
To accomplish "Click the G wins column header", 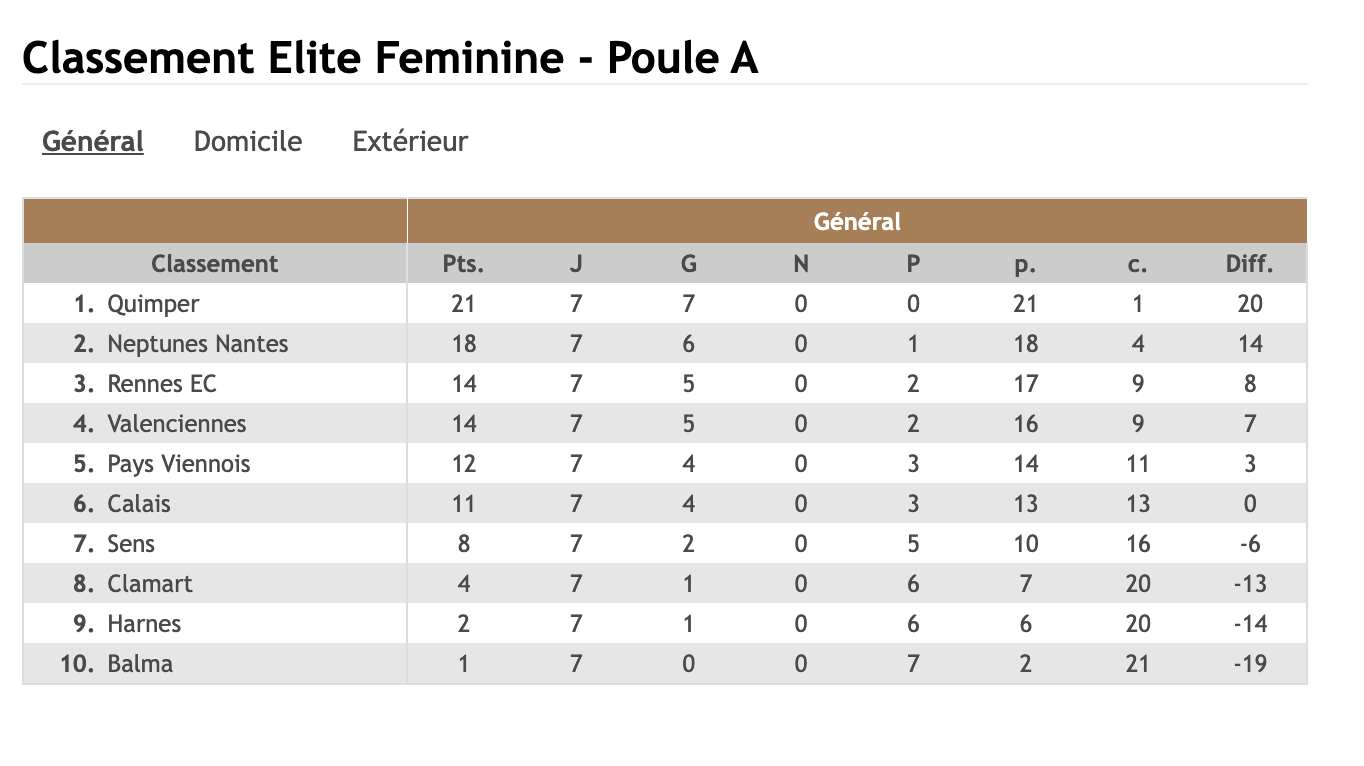I will tap(688, 264).
